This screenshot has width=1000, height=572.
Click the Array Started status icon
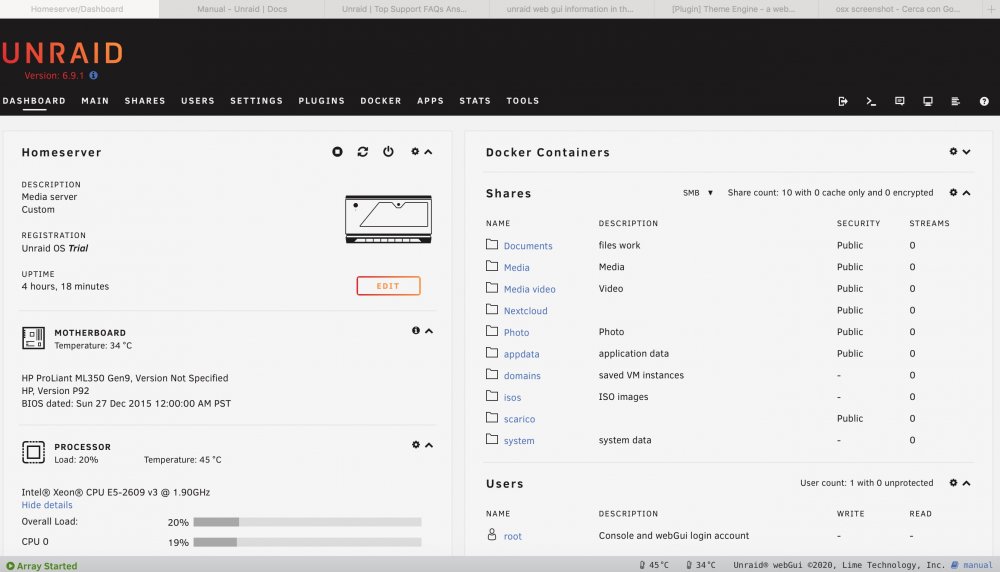[10, 566]
